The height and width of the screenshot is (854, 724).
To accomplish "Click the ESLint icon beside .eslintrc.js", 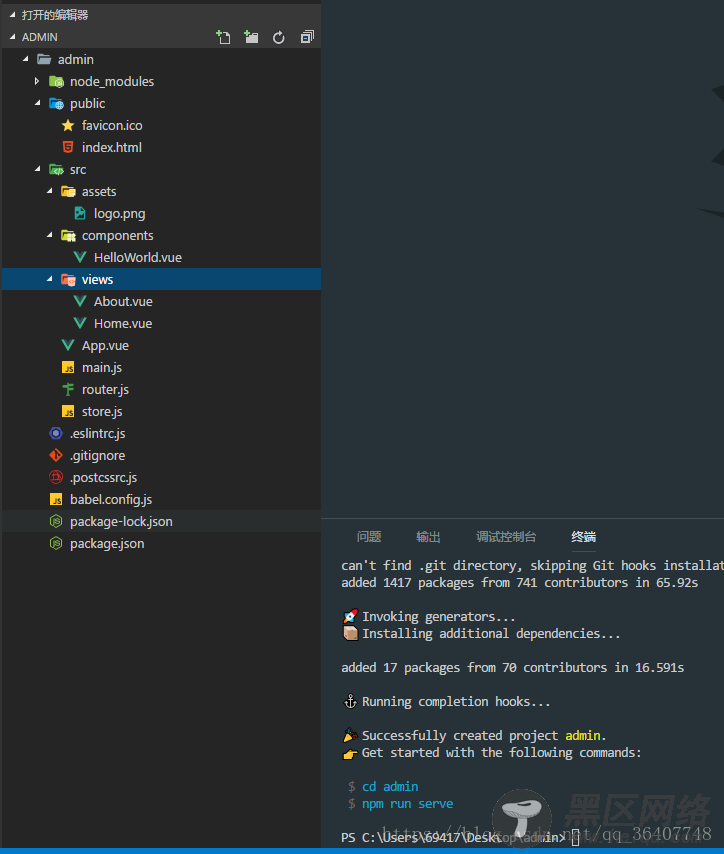I will pyautogui.click(x=56, y=434).
